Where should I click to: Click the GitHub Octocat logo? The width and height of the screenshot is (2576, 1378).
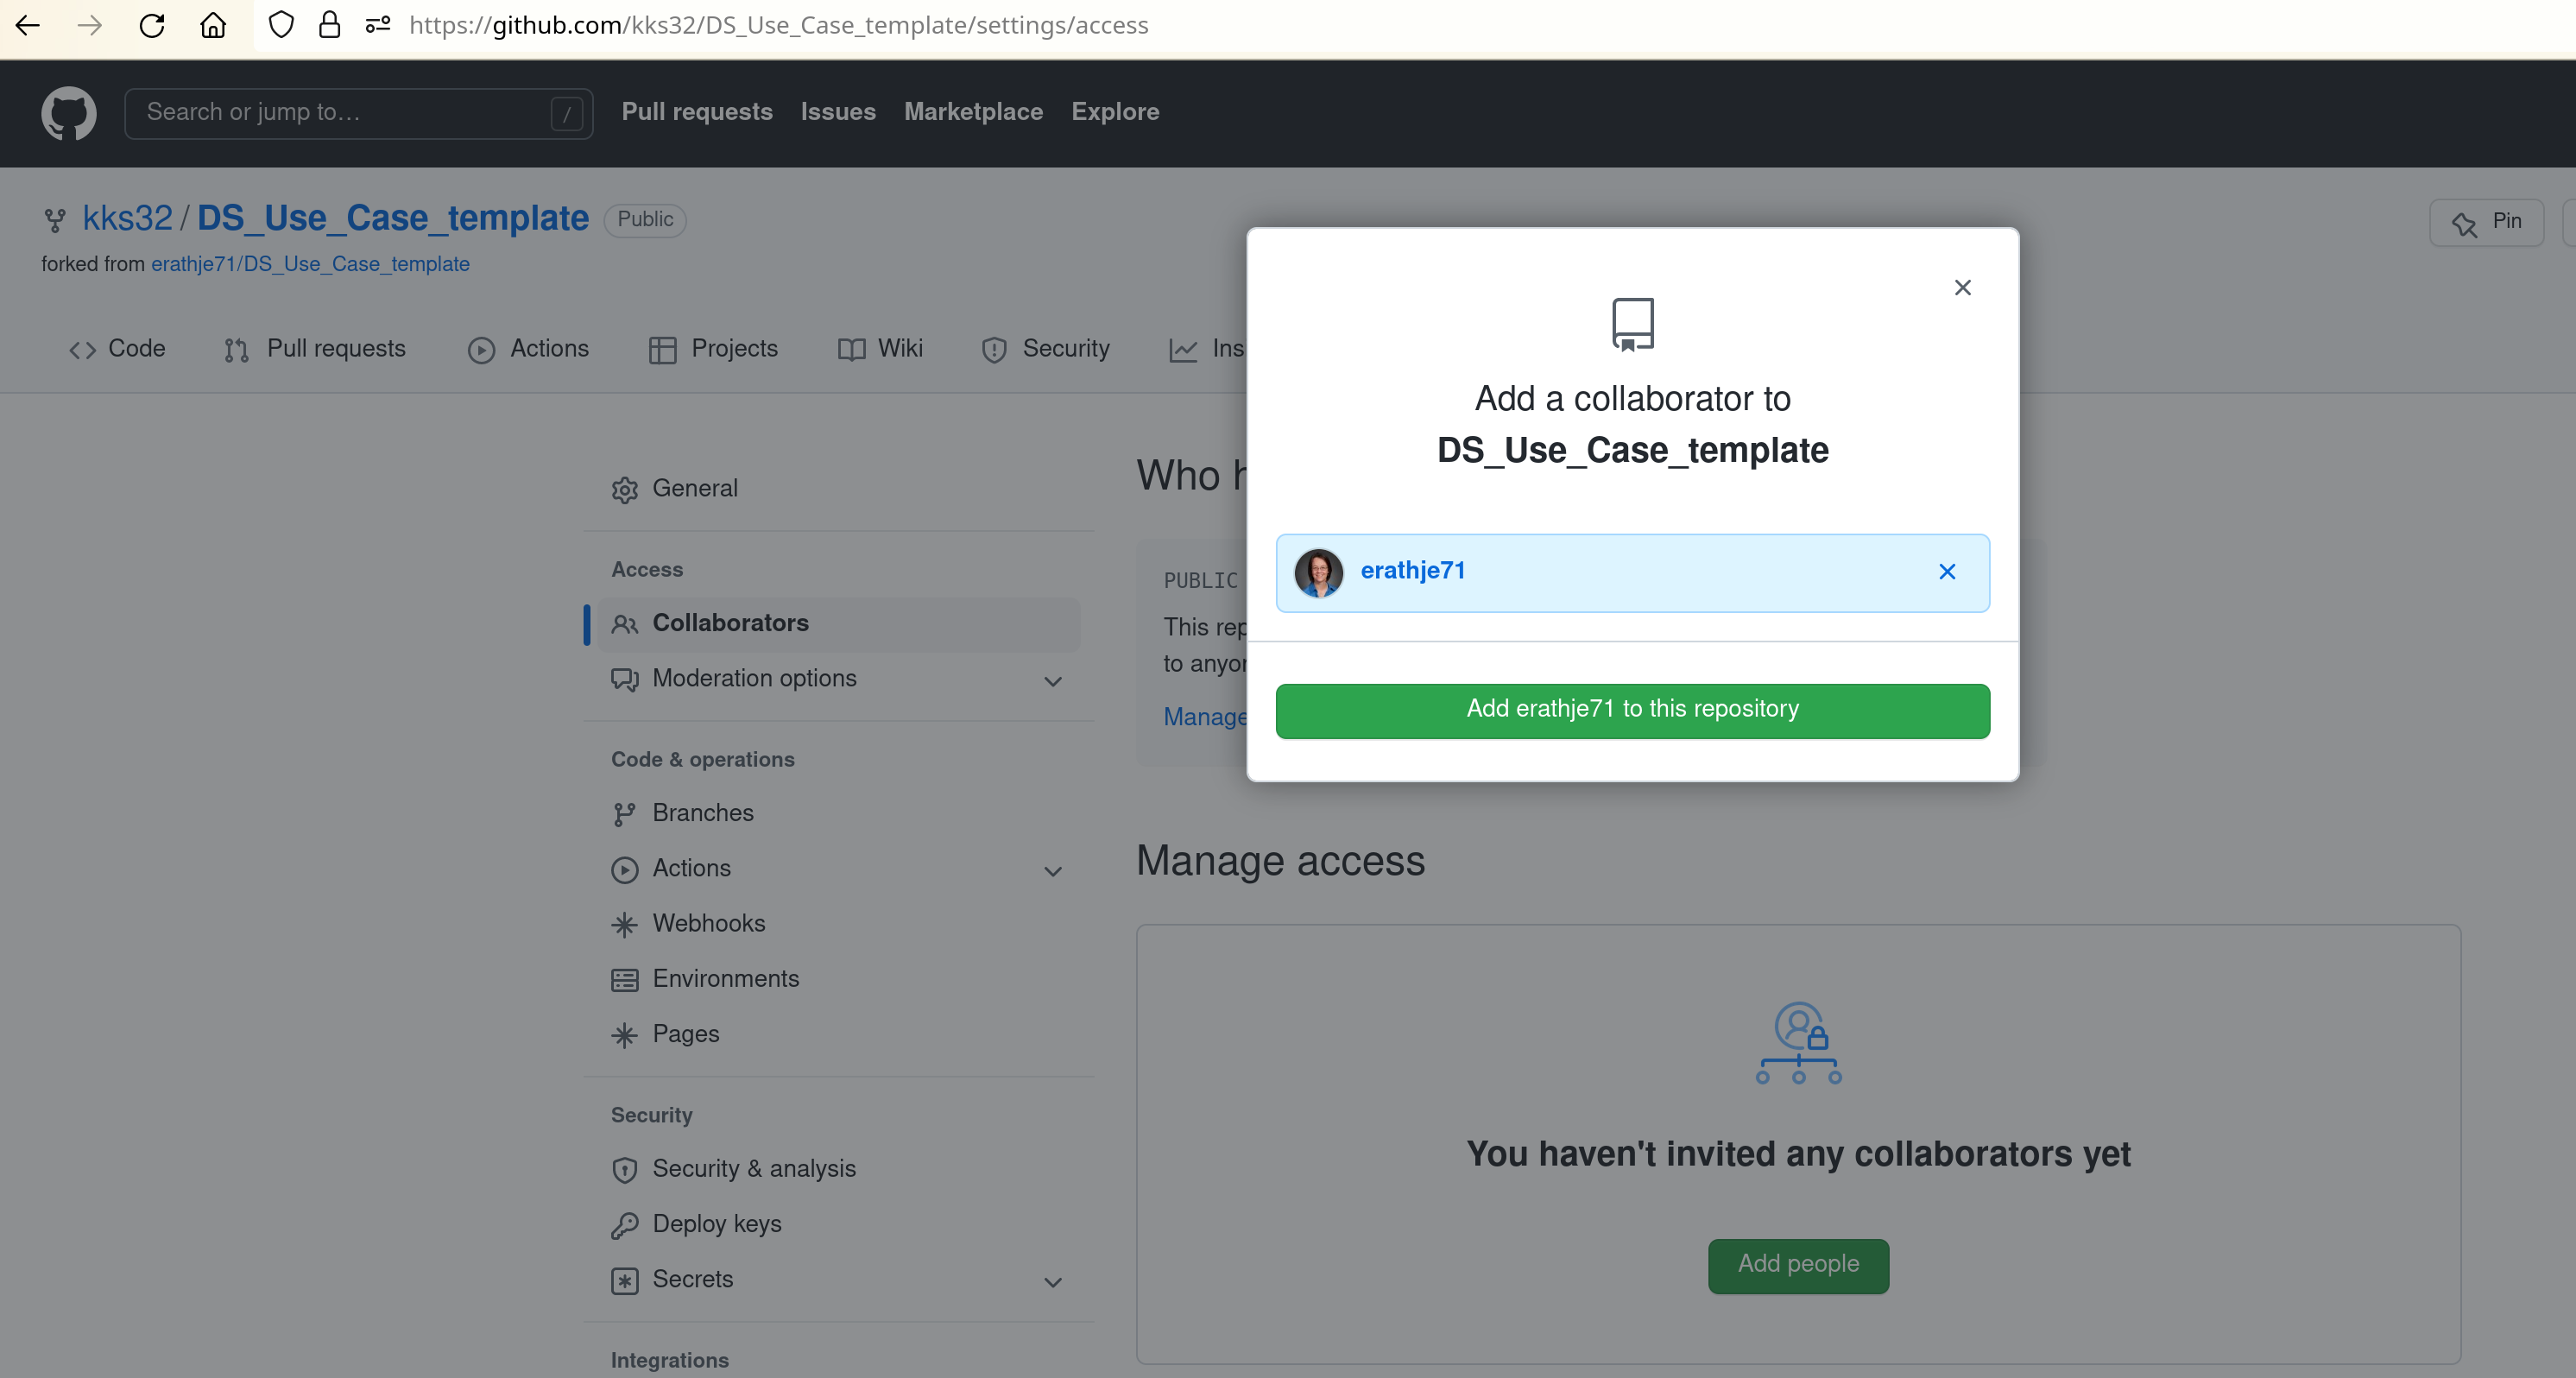68,113
